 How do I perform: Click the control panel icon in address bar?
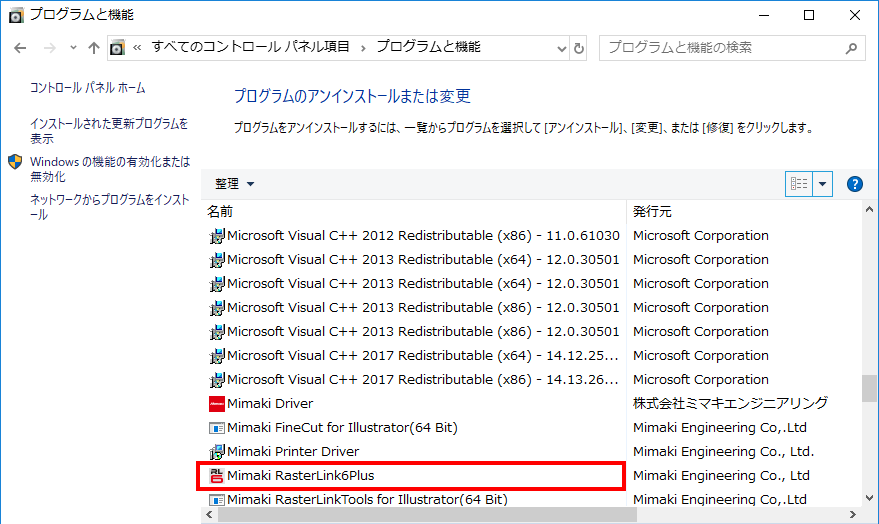(x=117, y=48)
